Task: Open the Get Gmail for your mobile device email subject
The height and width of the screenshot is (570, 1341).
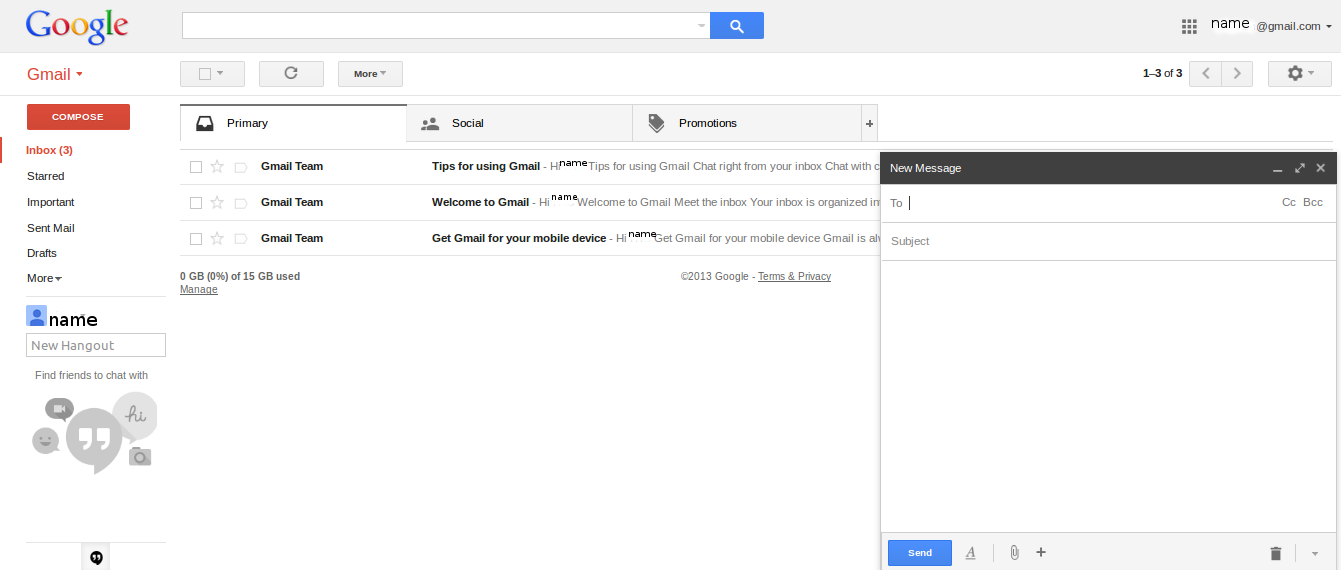Action: pyautogui.click(x=519, y=238)
